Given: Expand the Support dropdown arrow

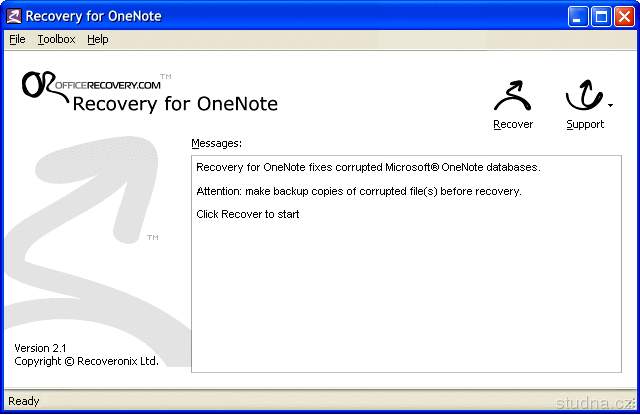Looking at the screenshot, I should coord(610,105).
